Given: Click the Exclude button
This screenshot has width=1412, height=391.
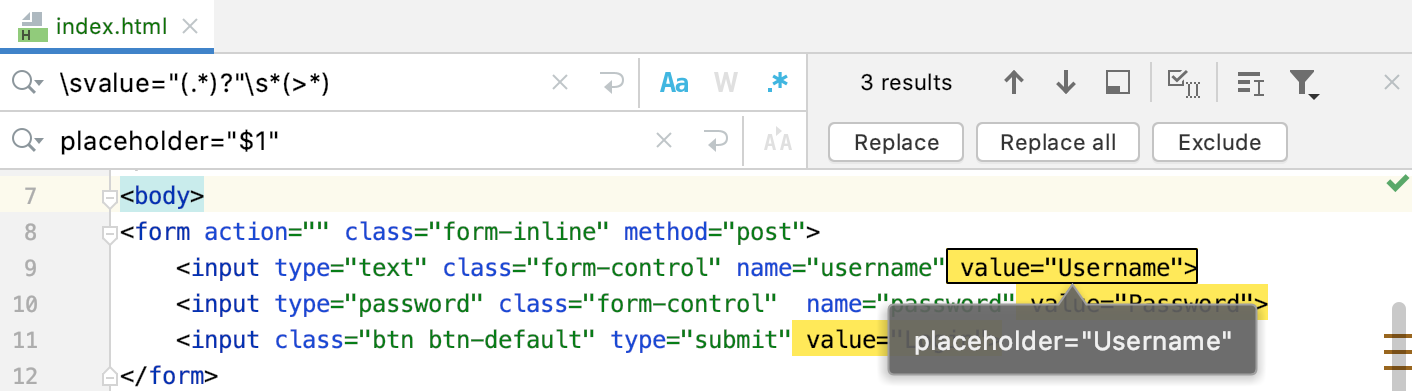Looking at the screenshot, I should pos(1219,142).
